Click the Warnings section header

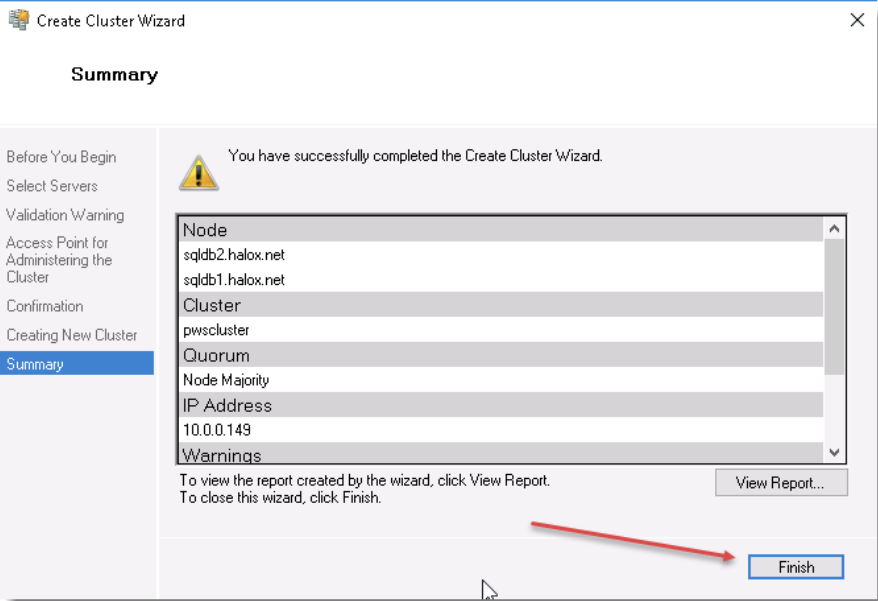tap(501, 453)
